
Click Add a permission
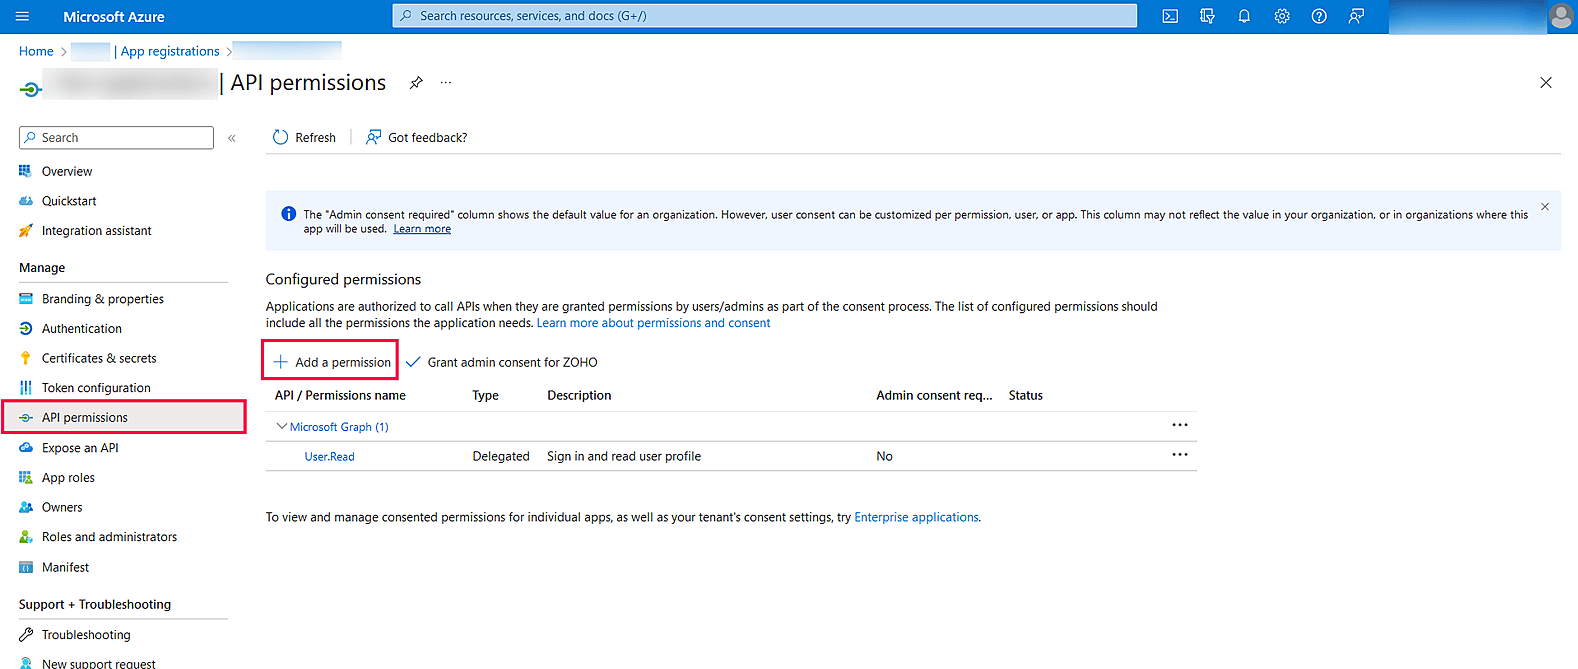point(331,362)
